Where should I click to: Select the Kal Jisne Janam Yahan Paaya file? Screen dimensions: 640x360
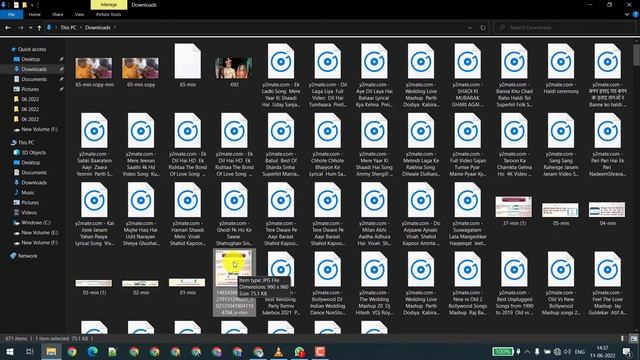pos(94,214)
